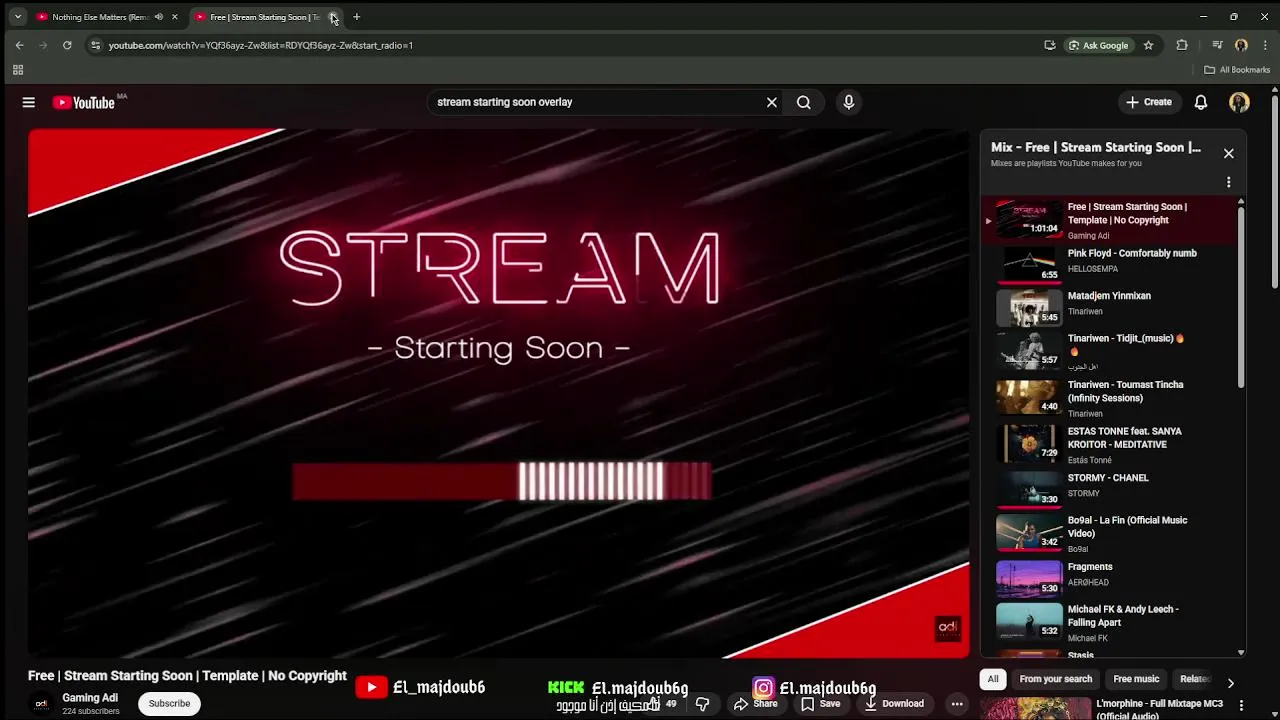Subscribe to Gaming Adi channel
1280x720 pixels.
[x=169, y=704]
